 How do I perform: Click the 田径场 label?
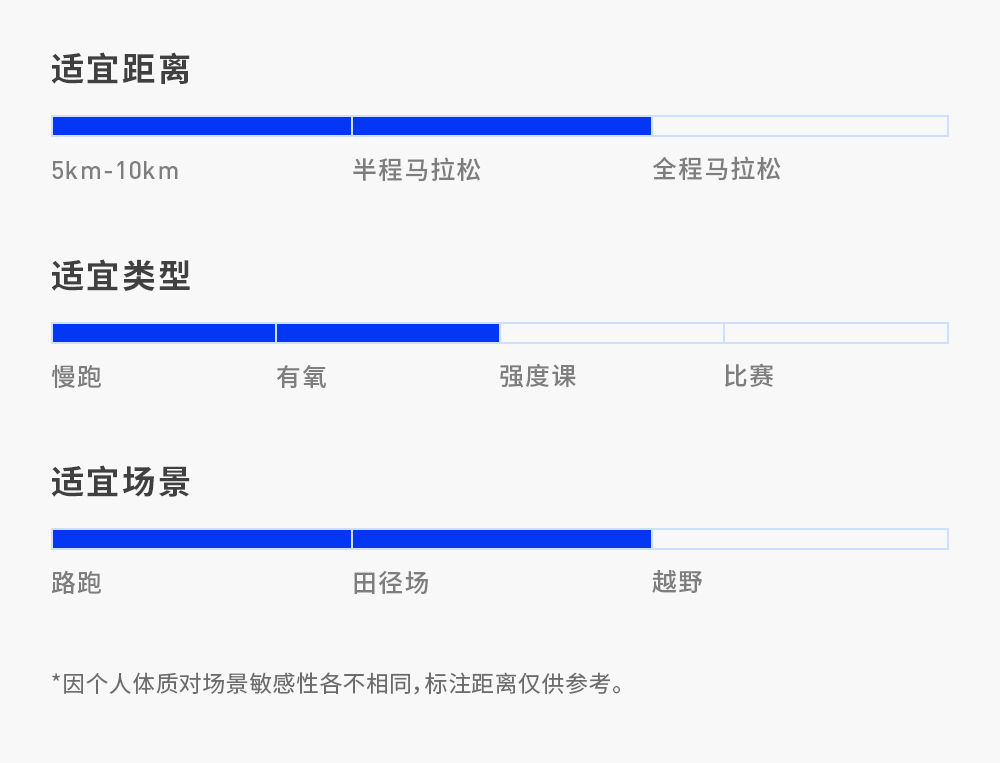pyautogui.click(x=391, y=583)
